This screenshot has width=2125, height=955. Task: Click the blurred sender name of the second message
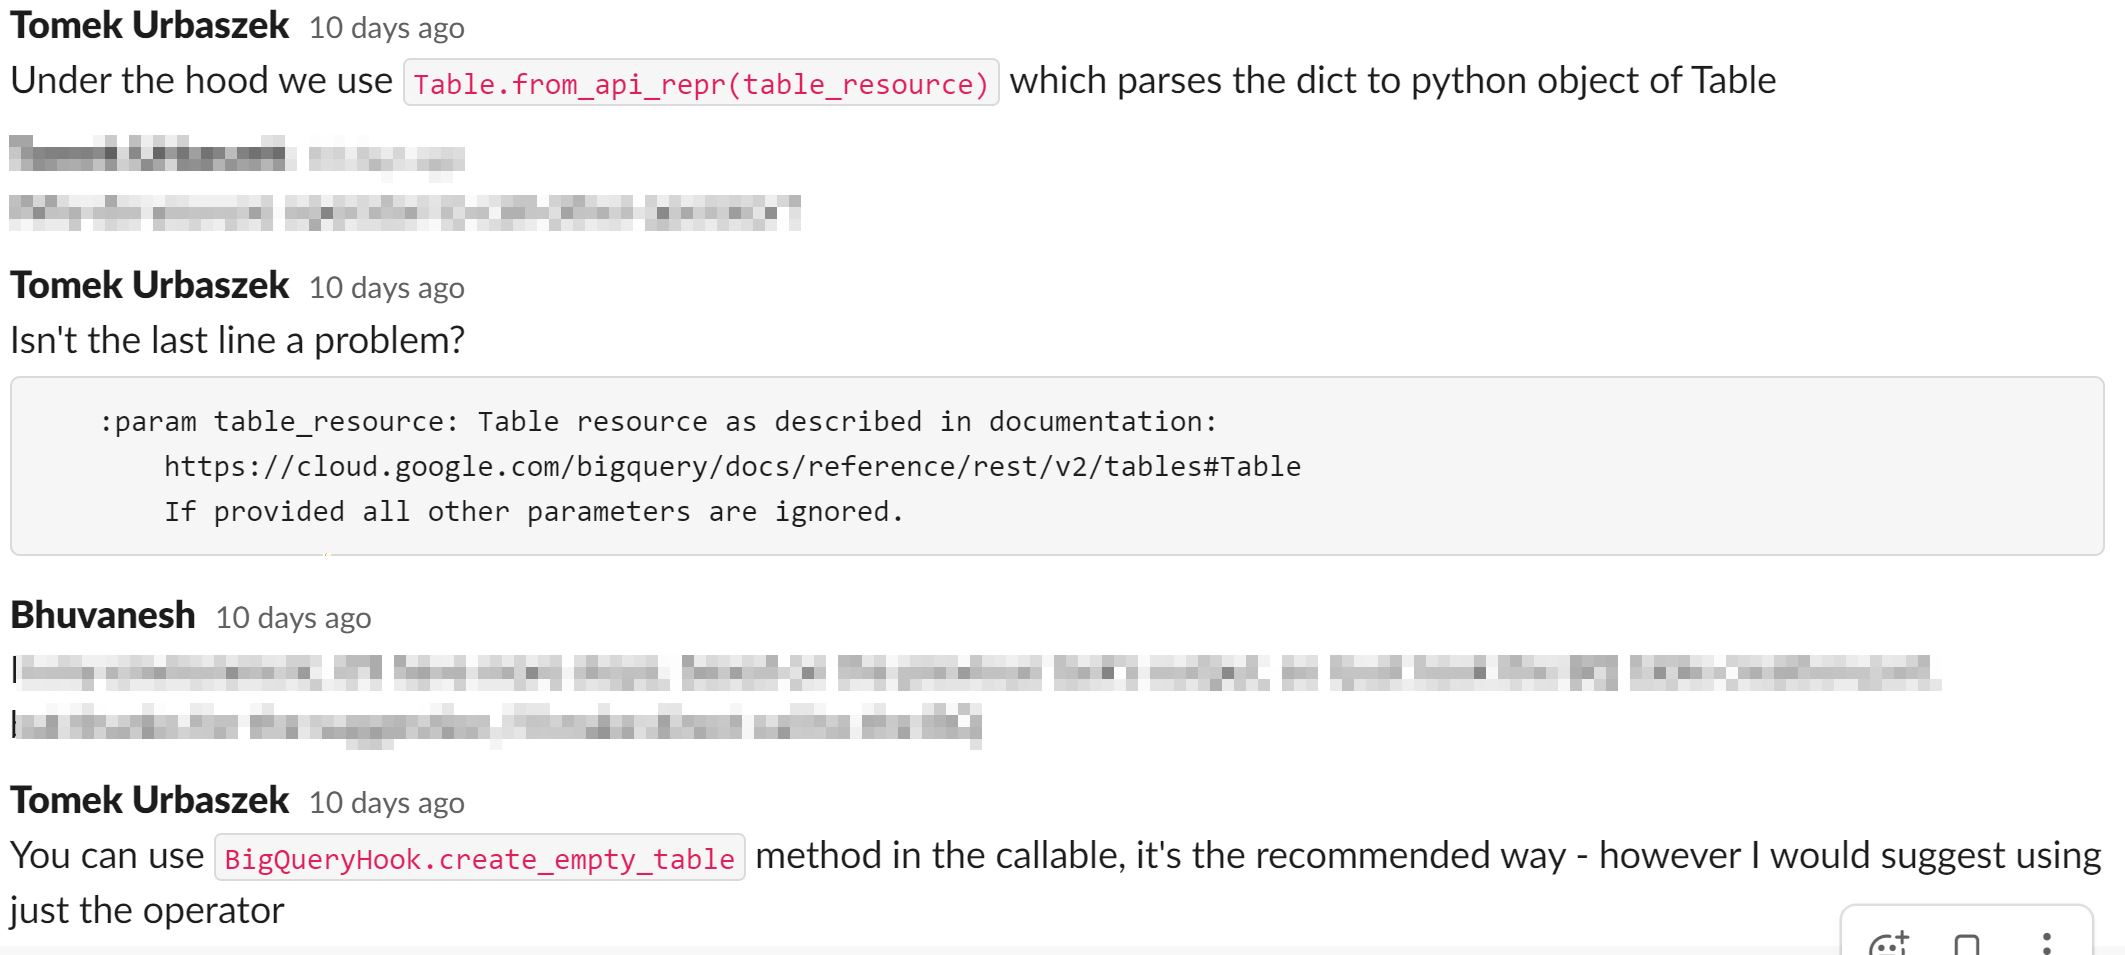(x=148, y=156)
